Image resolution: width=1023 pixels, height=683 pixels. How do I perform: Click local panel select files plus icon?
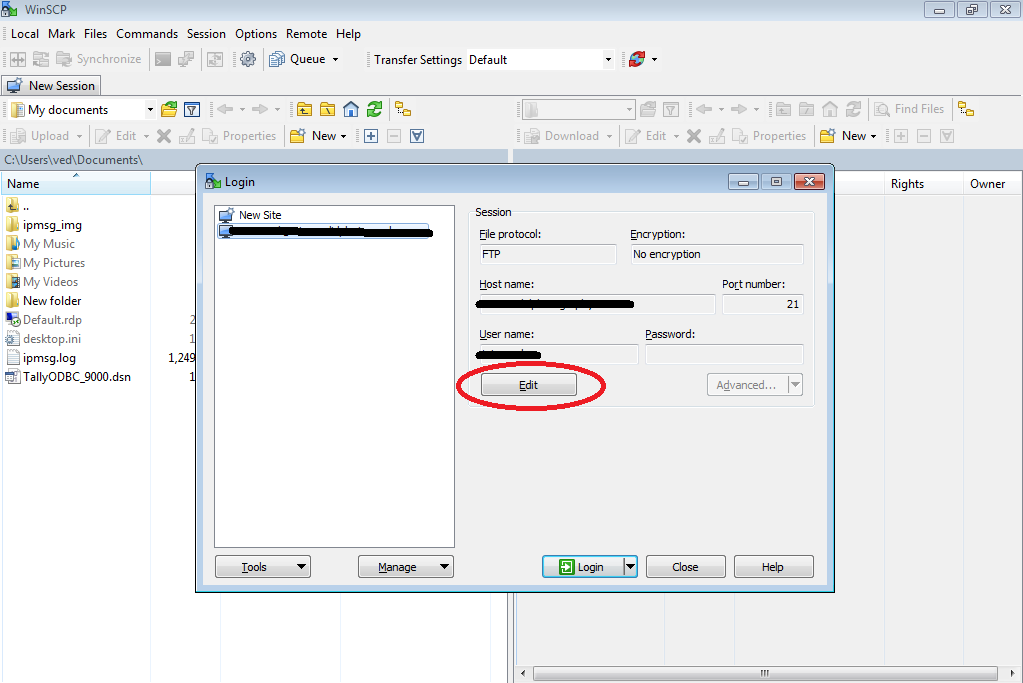(x=371, y=136)
